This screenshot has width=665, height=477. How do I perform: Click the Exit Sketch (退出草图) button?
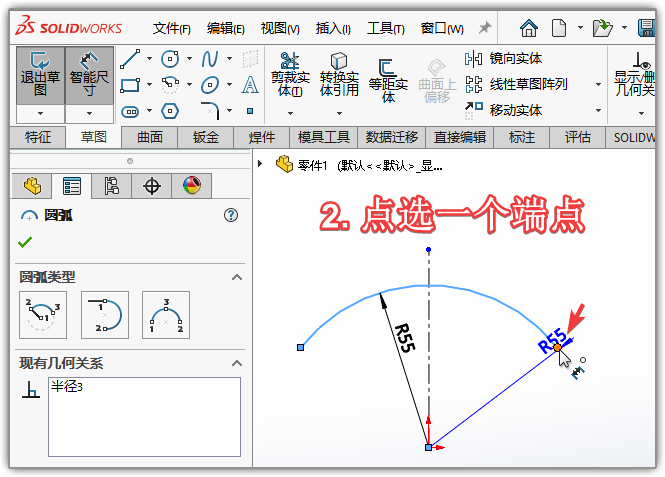pyautogui.click(x=41, y=75)
